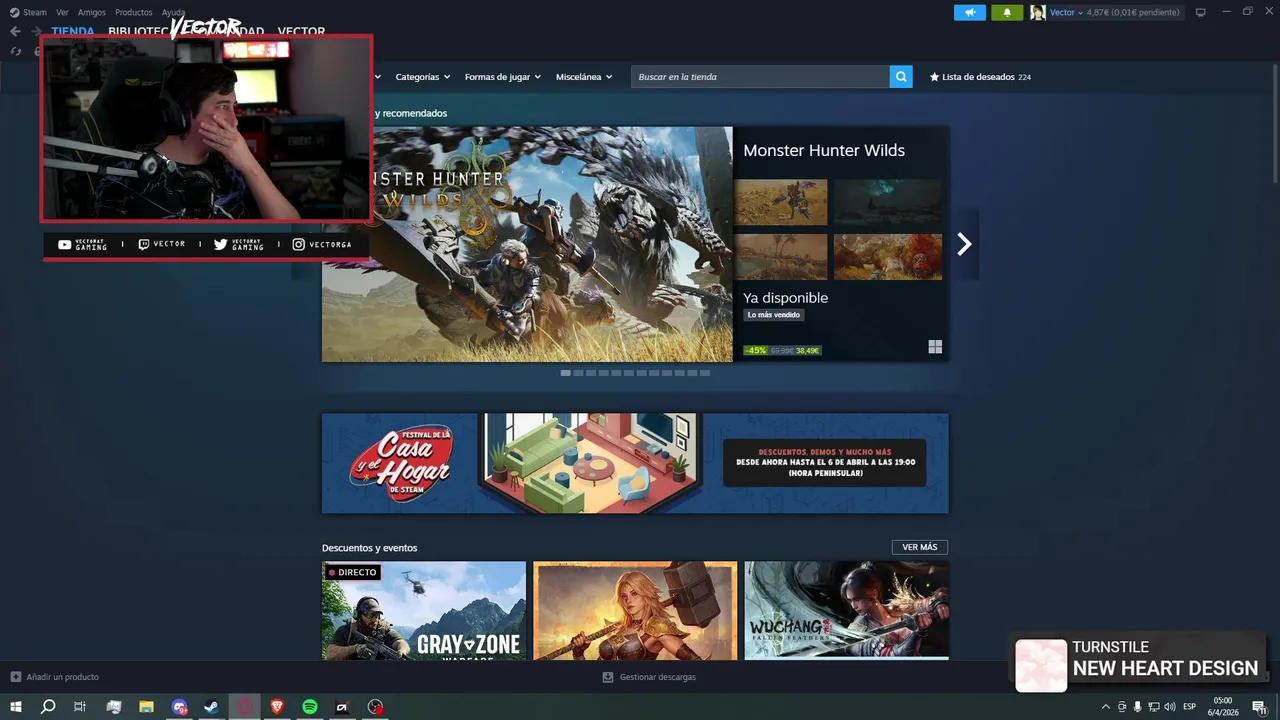The image size is (1280, 720).
Task: Switch to Big Picture mode monitor icon
Action: (x=1201, y=12)
